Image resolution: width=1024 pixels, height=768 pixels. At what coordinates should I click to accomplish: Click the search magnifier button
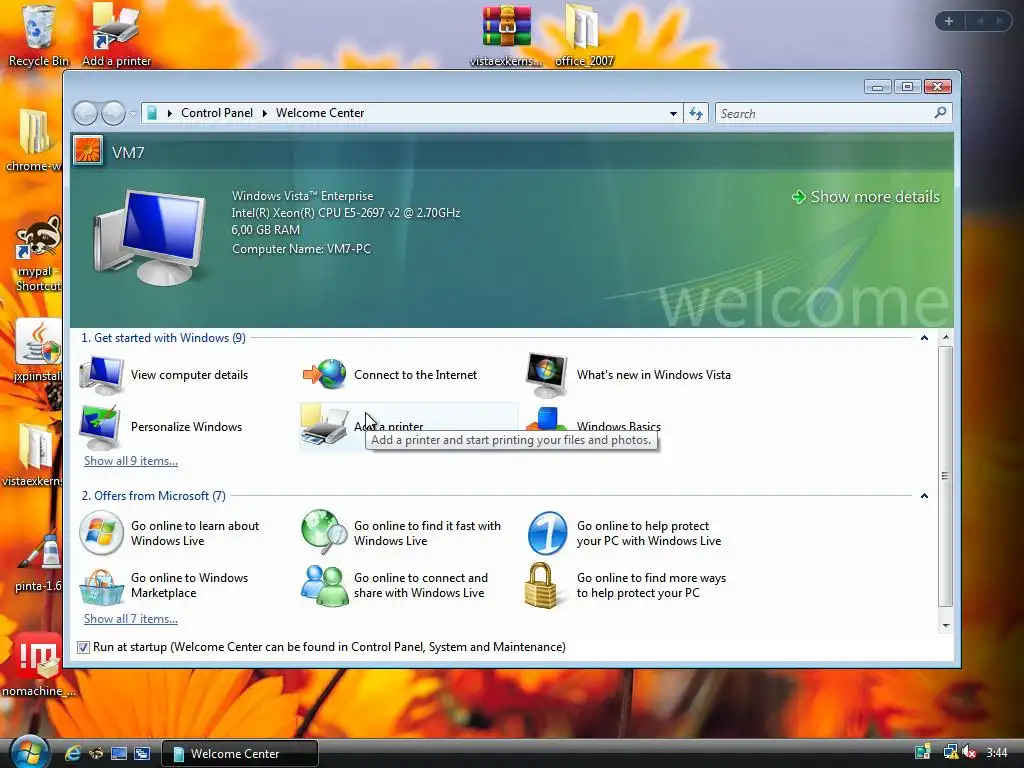tap(940, 113)
